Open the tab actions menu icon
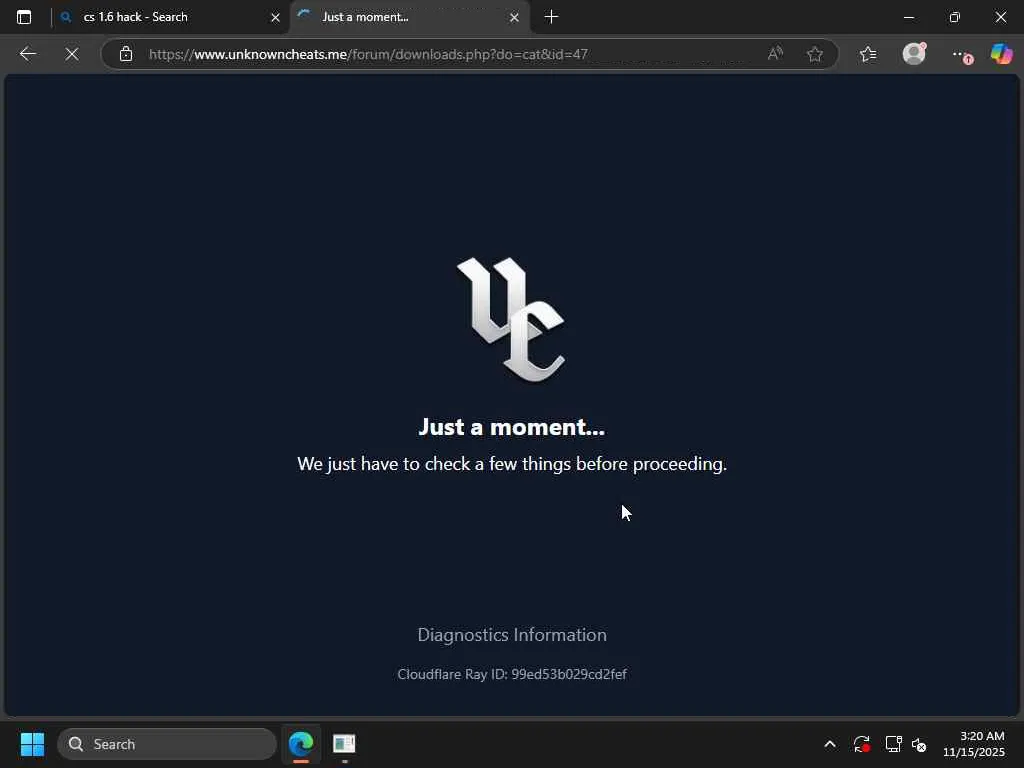This screenshot has width=1024, height=768. pyautogui.click(x=24, y=17)
